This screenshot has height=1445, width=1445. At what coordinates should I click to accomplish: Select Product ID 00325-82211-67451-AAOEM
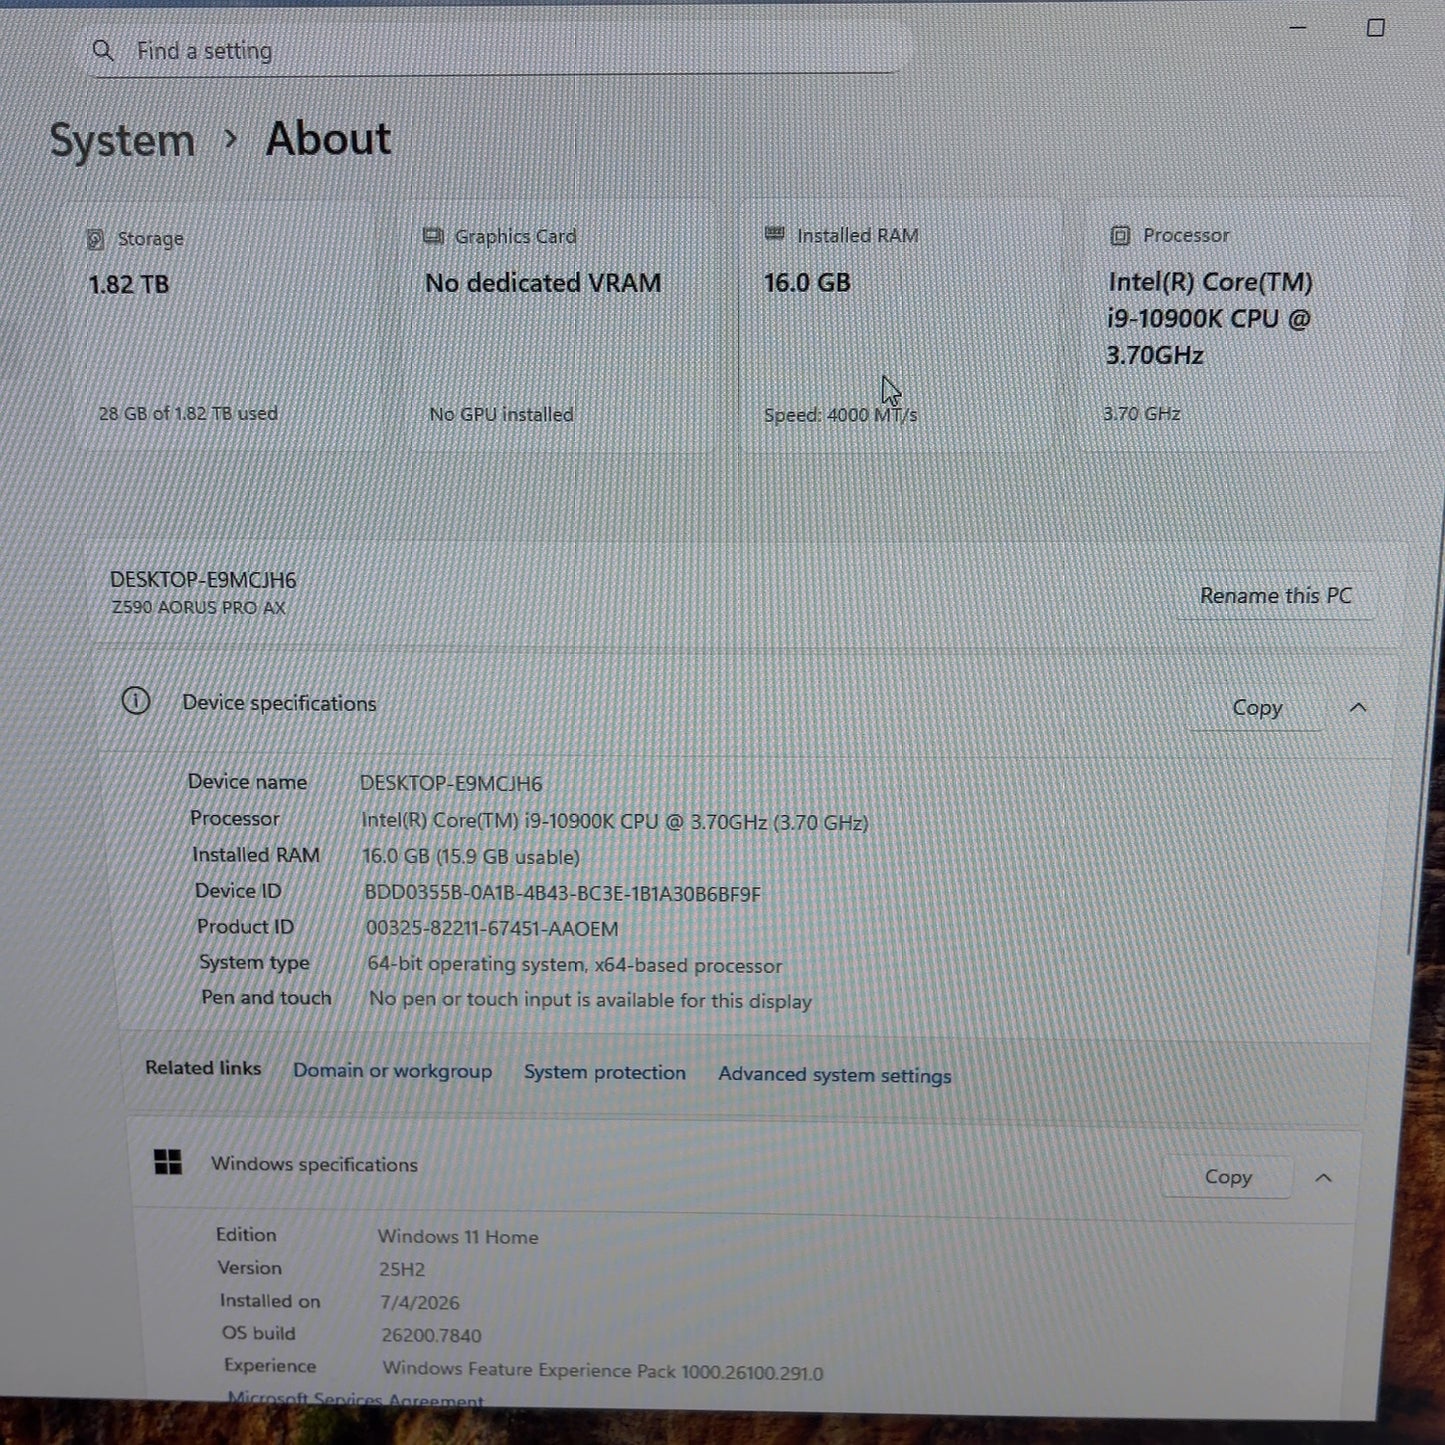492,929
